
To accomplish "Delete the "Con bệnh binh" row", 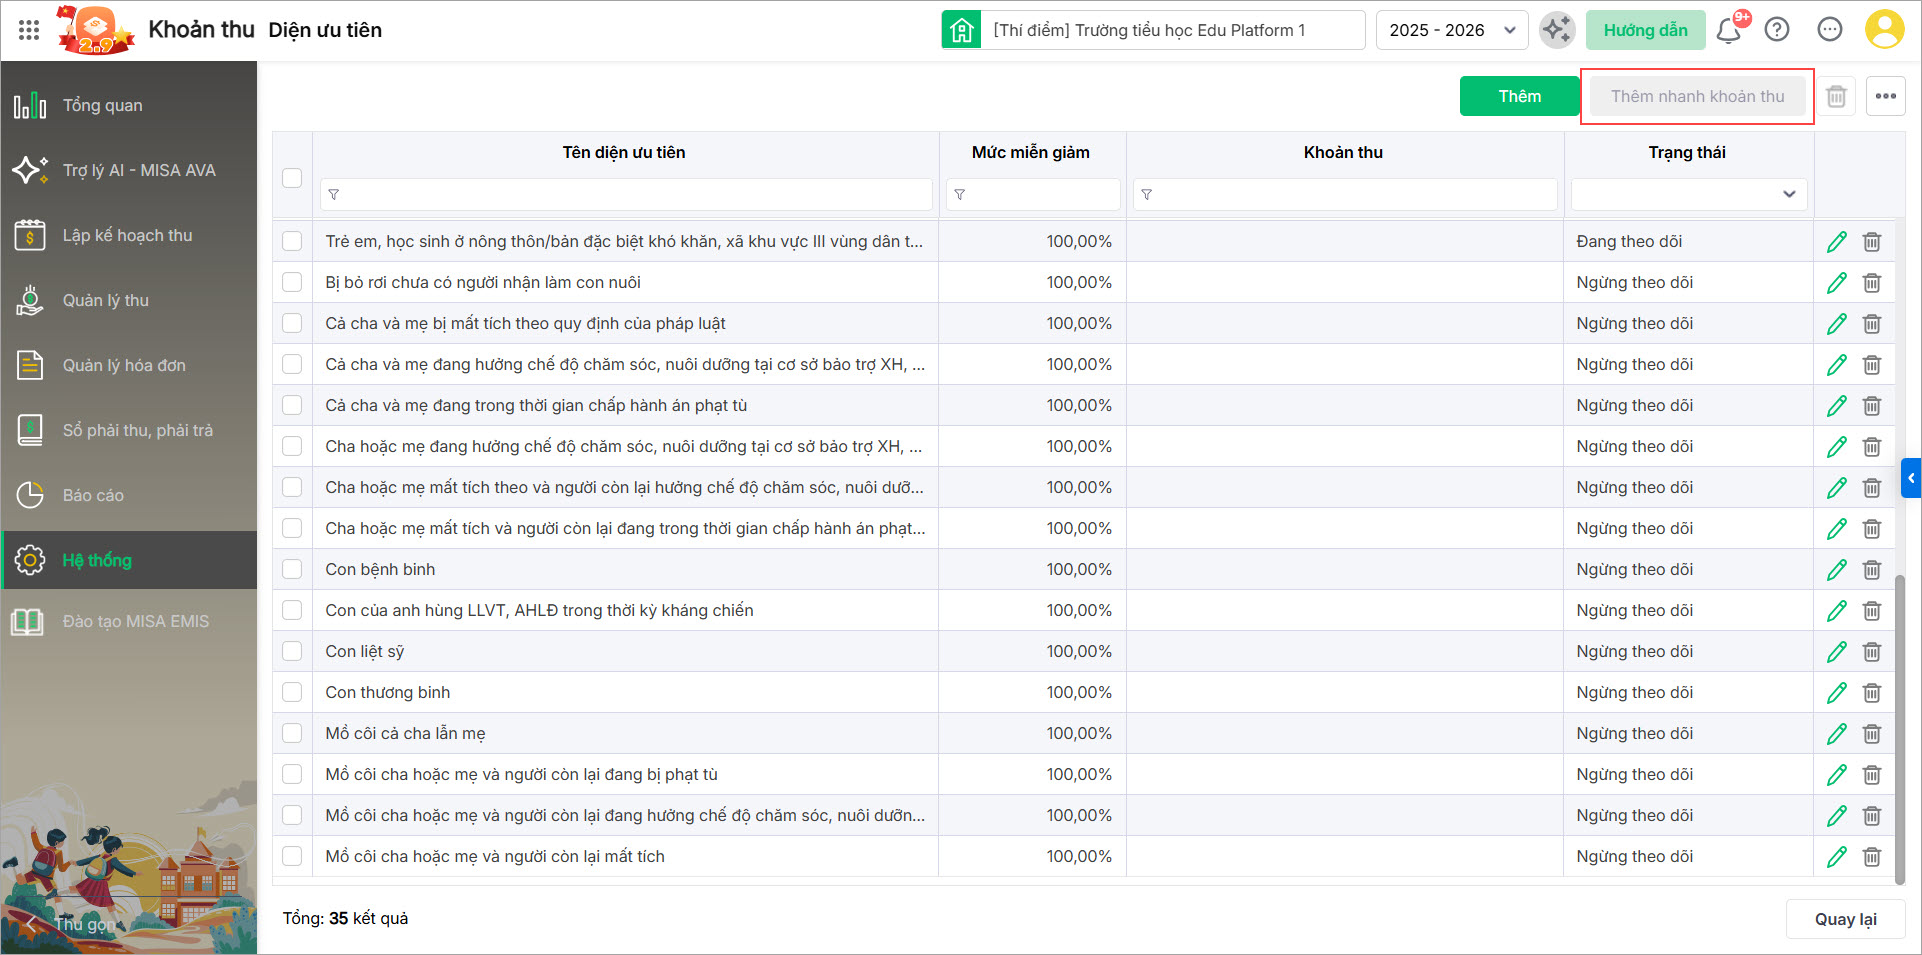I will 1872,570.
